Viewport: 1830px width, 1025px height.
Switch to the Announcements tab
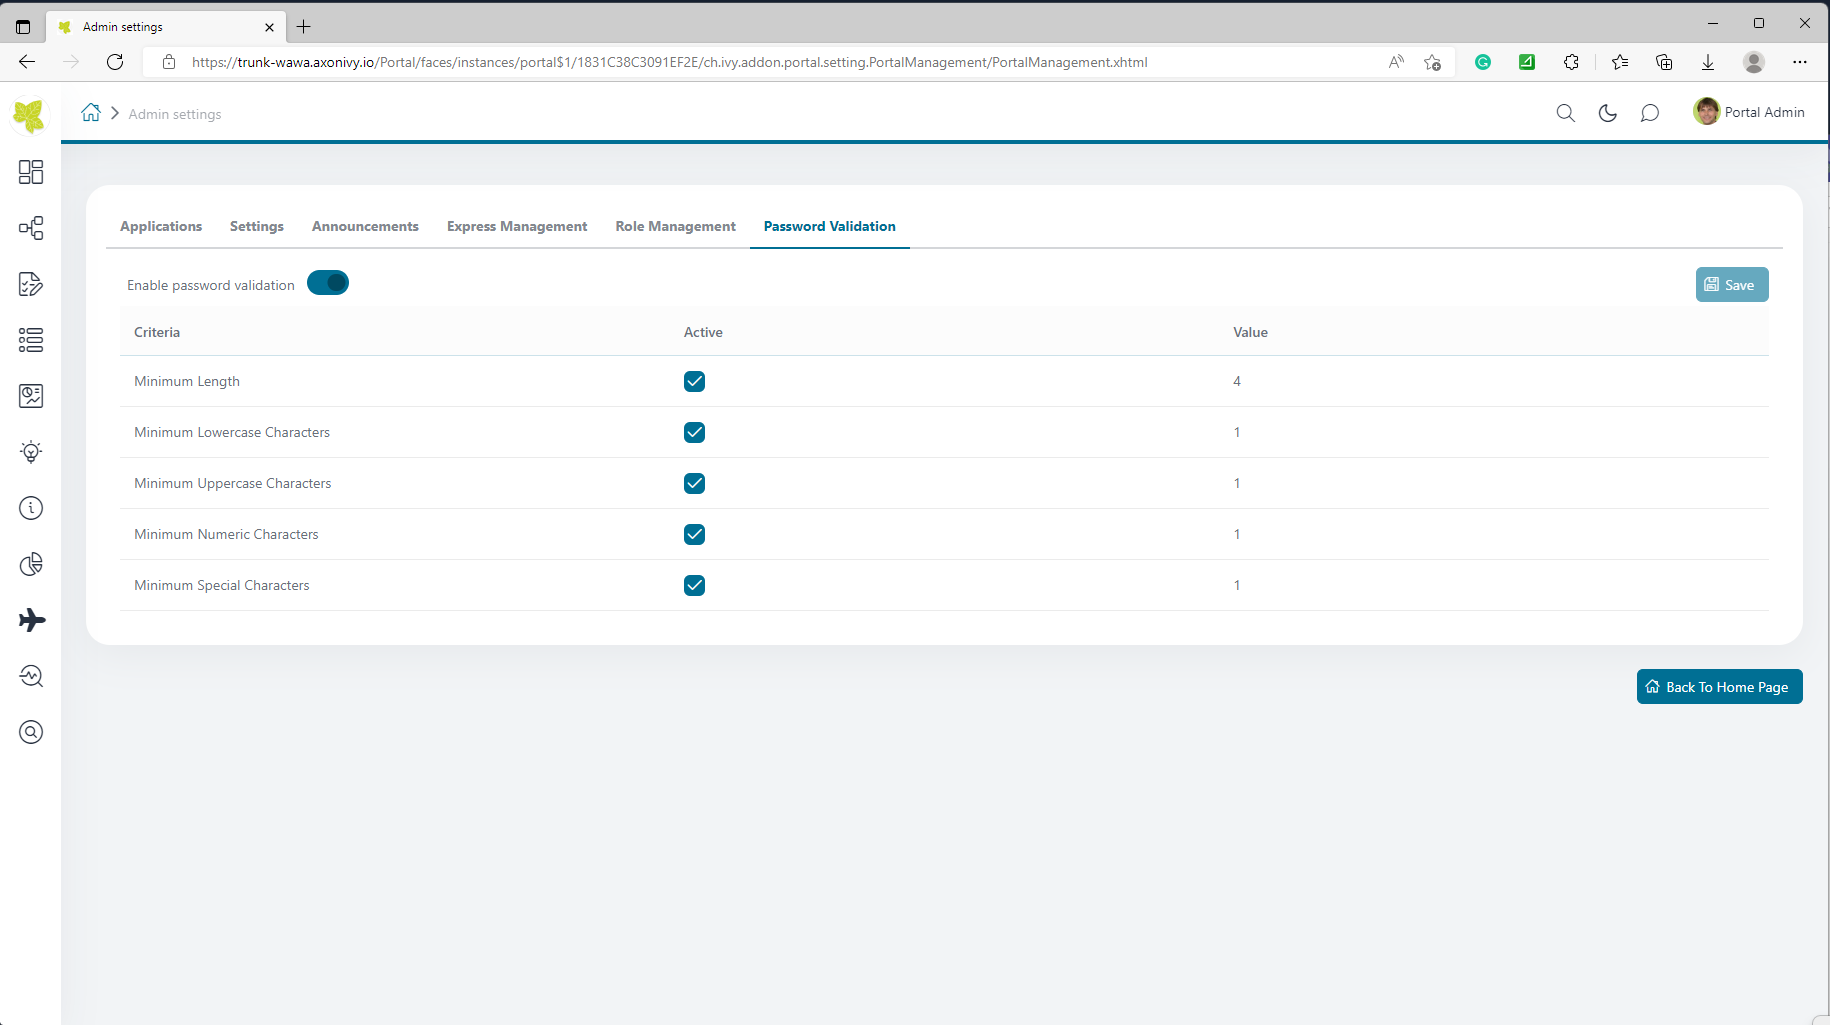click(x=365, y=226)
